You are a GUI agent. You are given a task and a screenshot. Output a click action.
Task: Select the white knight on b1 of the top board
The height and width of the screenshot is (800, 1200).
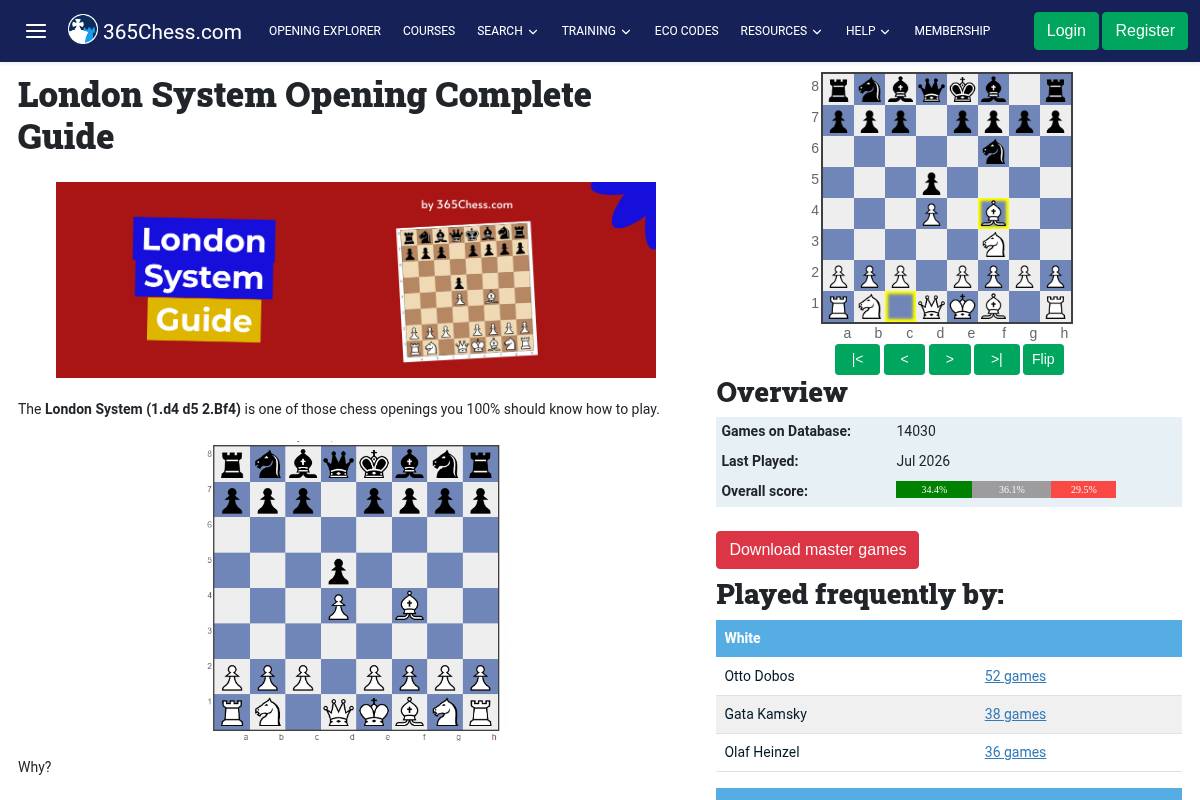(x=869, y=306)
